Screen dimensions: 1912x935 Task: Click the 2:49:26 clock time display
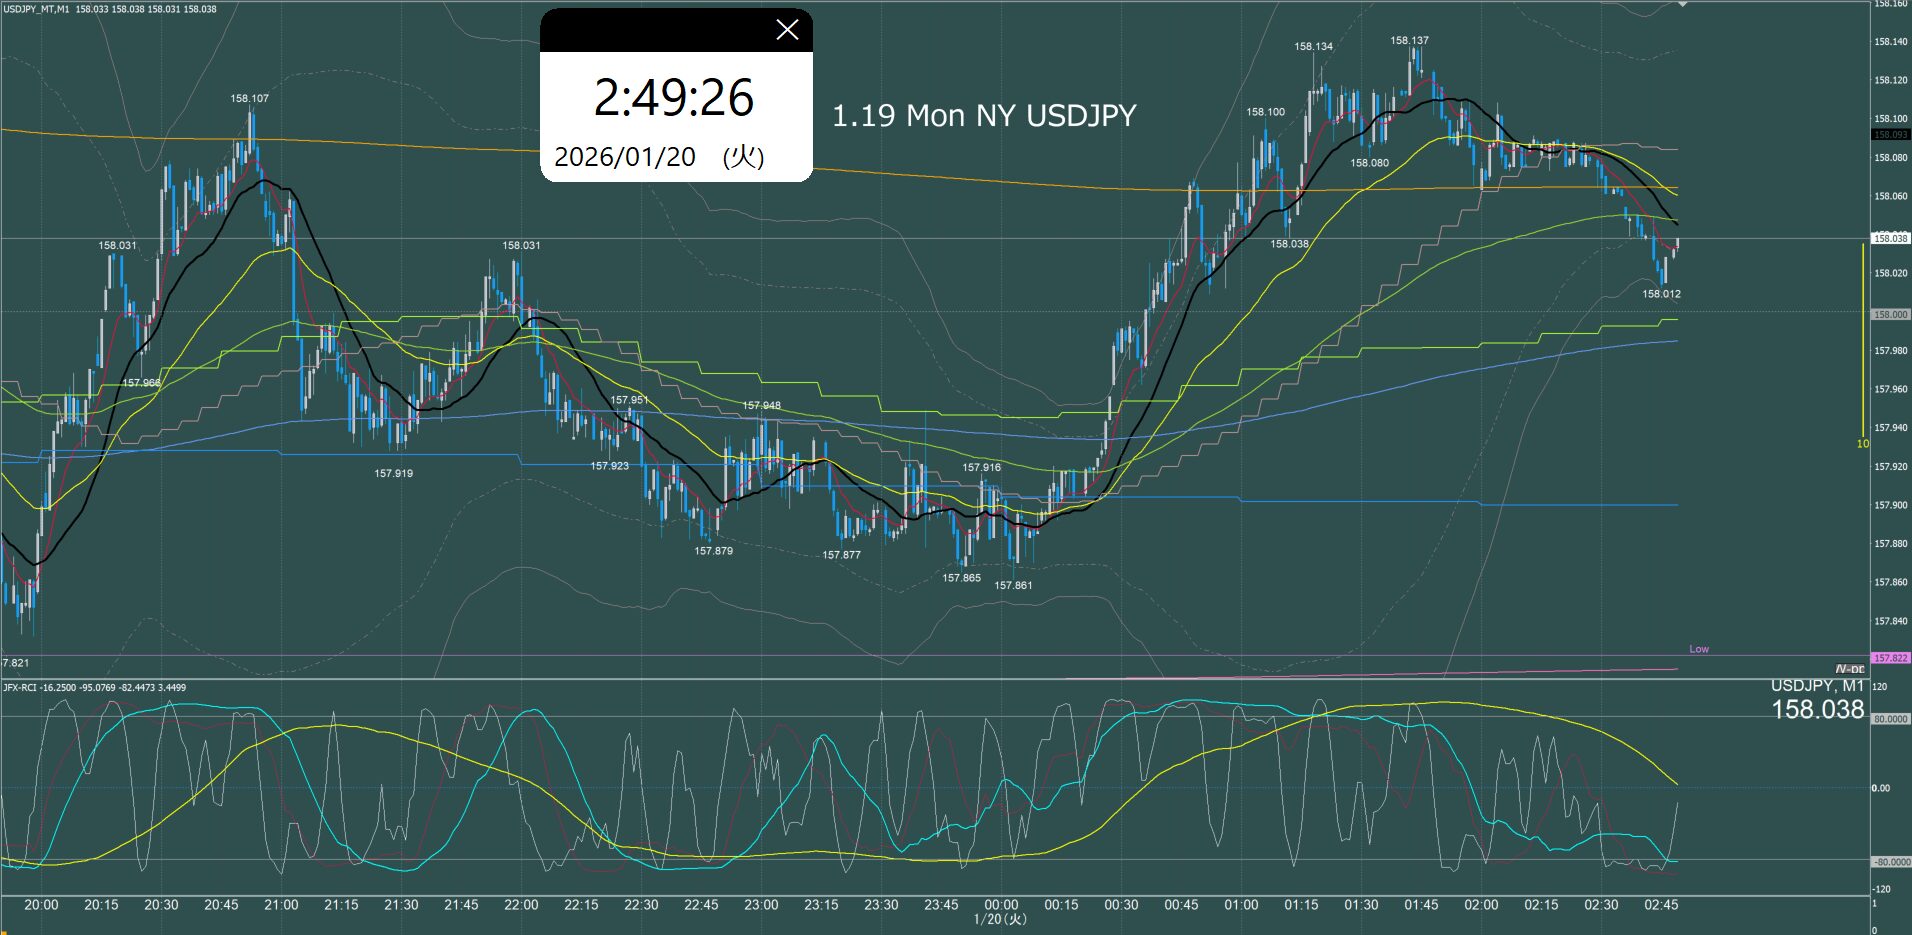(x=674, y=98)
